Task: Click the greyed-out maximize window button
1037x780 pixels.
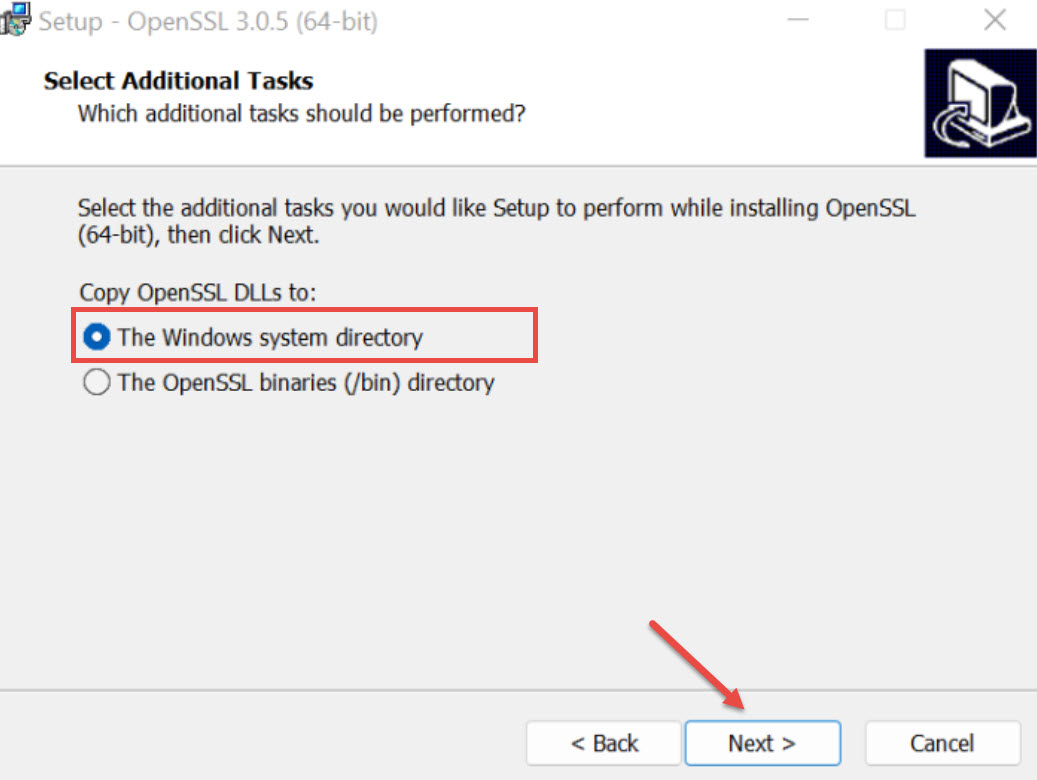Action: click(x=896, y=20)
